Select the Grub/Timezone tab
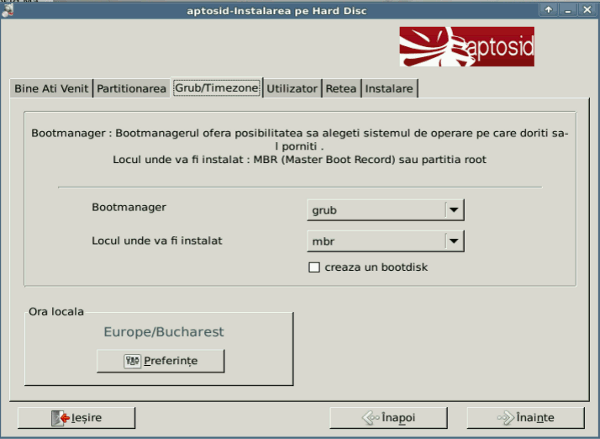This screenshot has width=600, height=439. 217,88
